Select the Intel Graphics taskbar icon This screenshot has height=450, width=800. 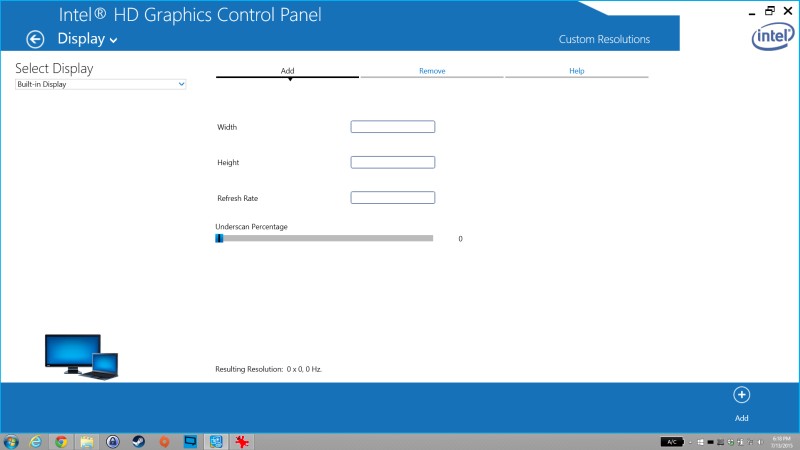coord(216,441)
